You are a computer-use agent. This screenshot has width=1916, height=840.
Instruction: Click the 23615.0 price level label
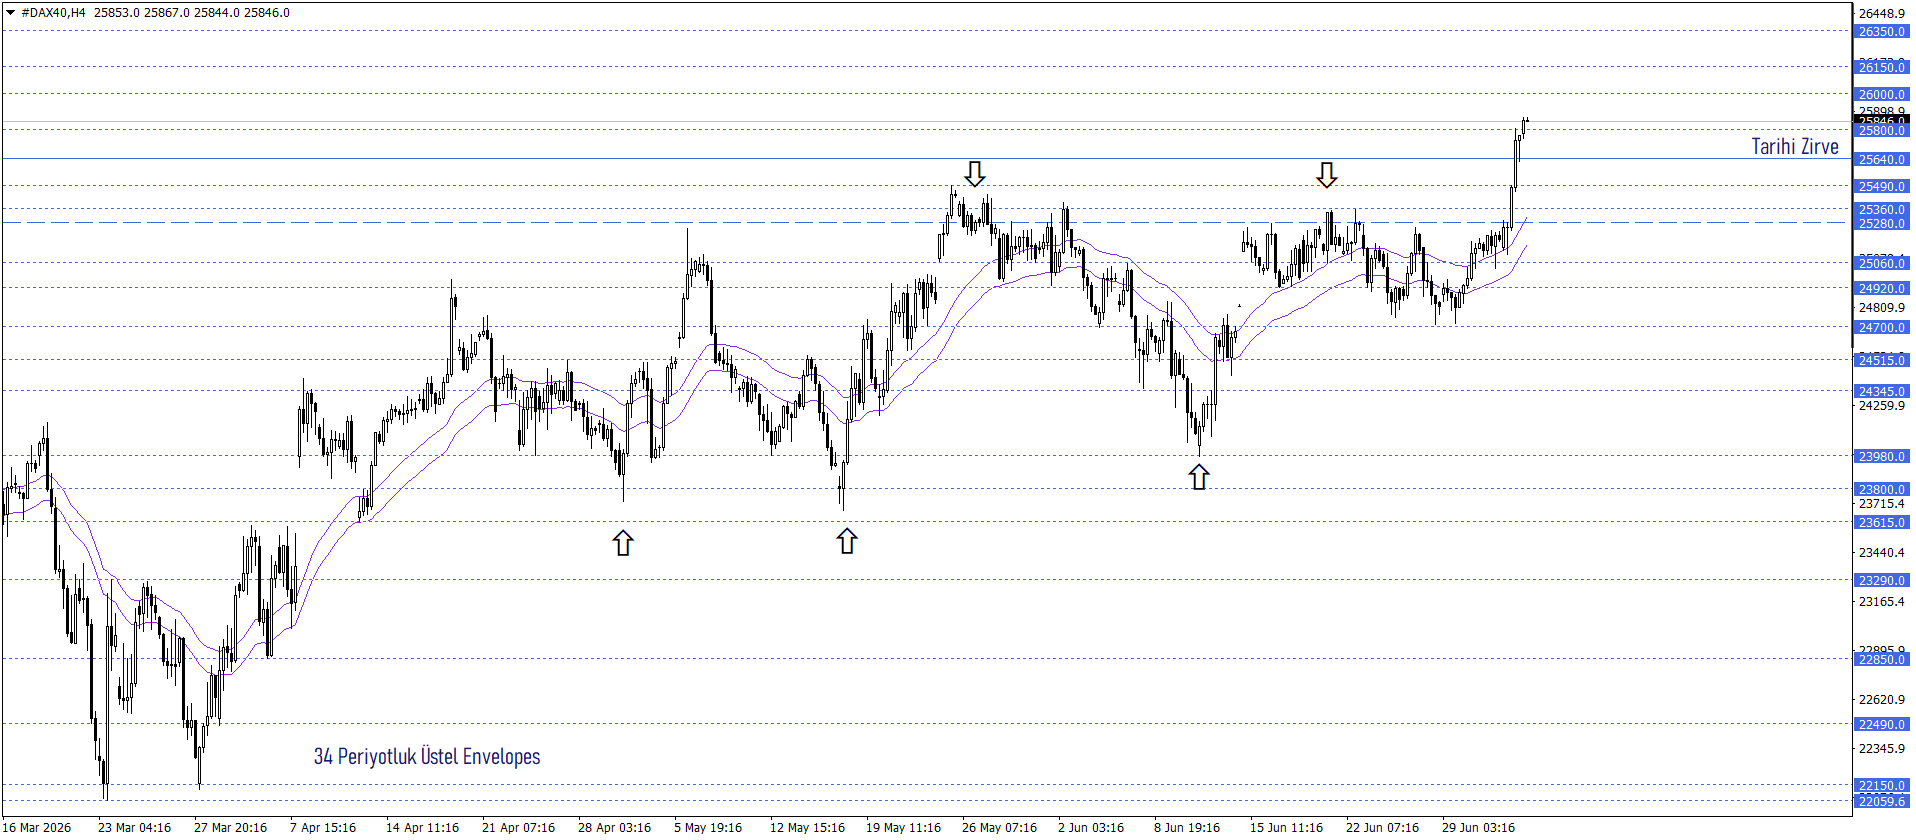(x=1882, y=523)
